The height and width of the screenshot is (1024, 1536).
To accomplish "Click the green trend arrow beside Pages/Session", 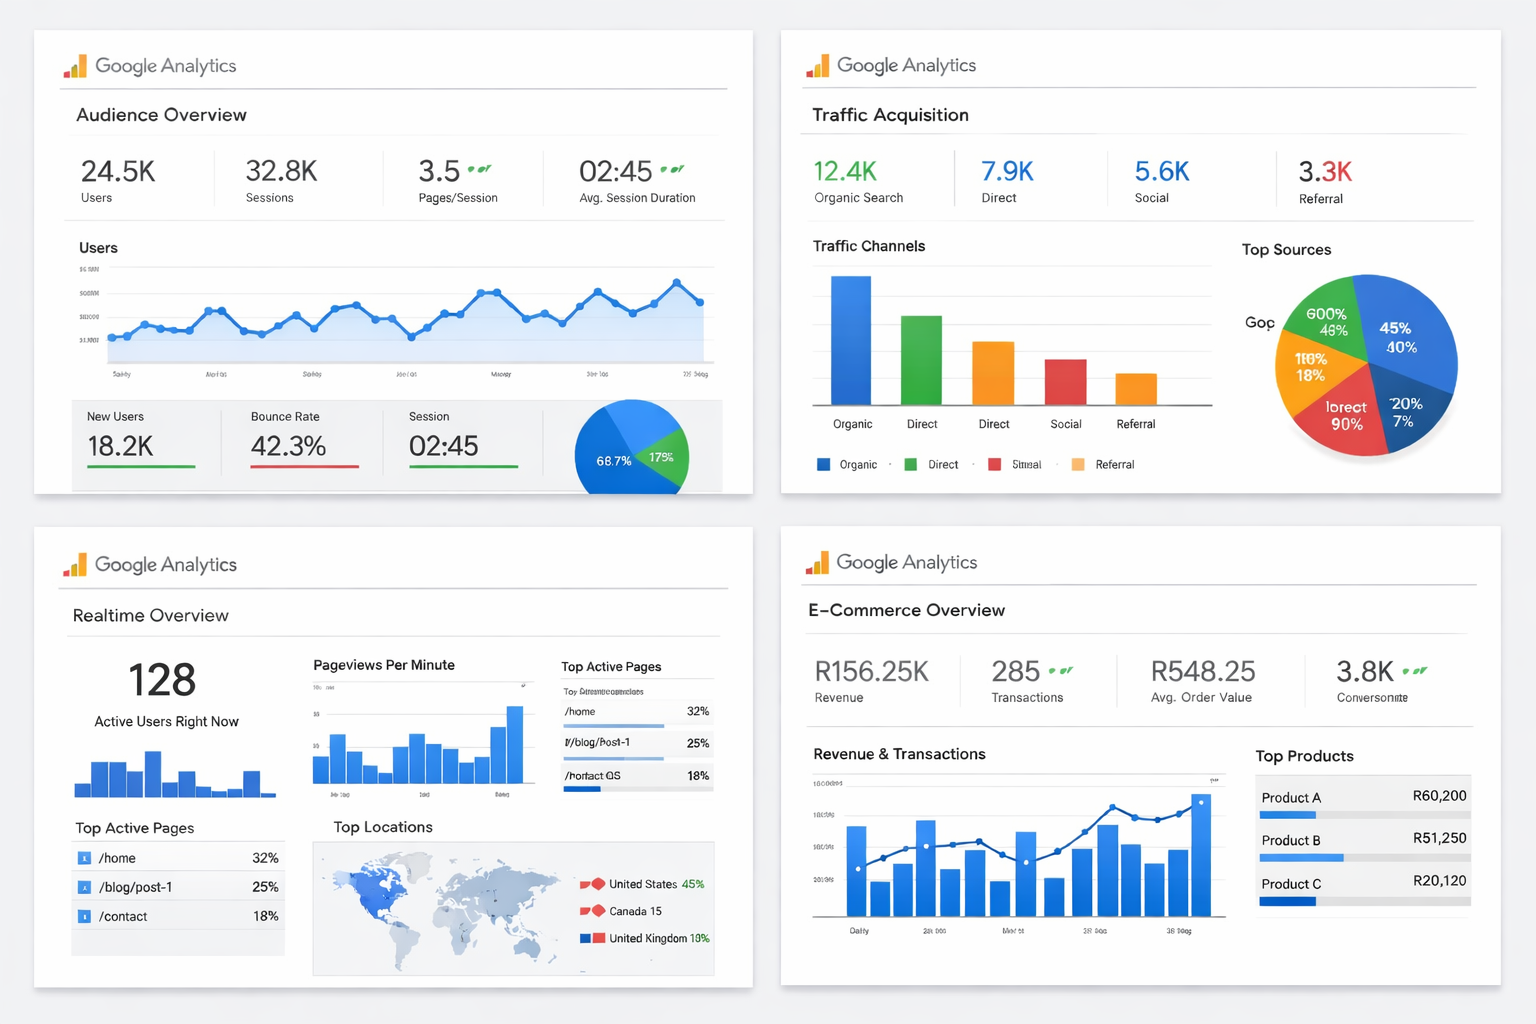I will coord(480,168).
